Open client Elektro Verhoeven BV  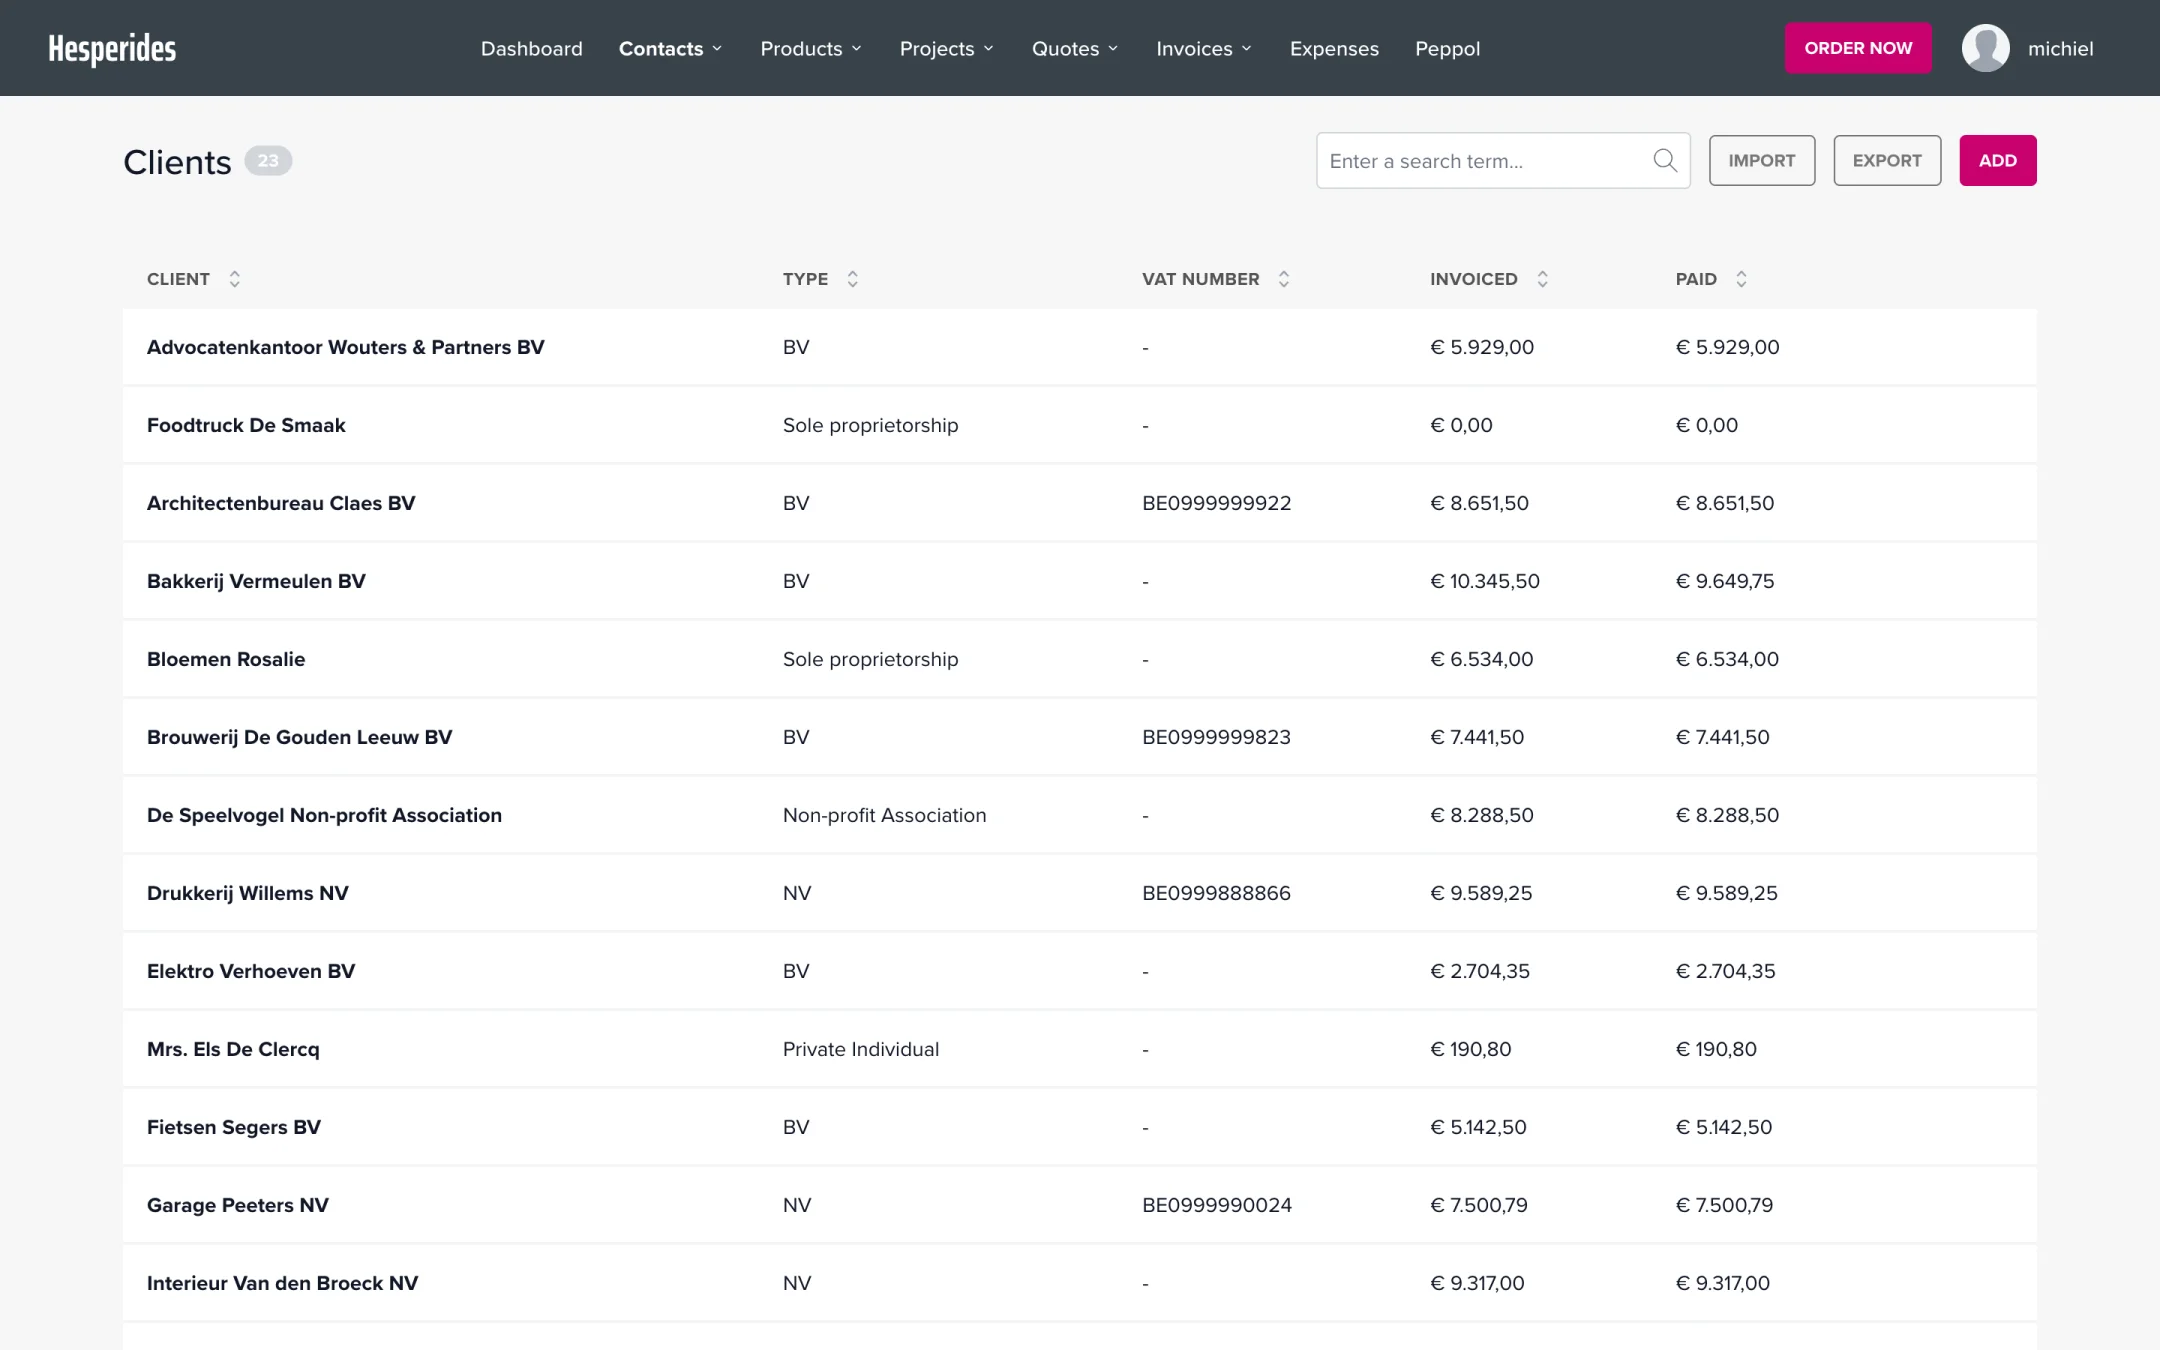coord(251,971)
